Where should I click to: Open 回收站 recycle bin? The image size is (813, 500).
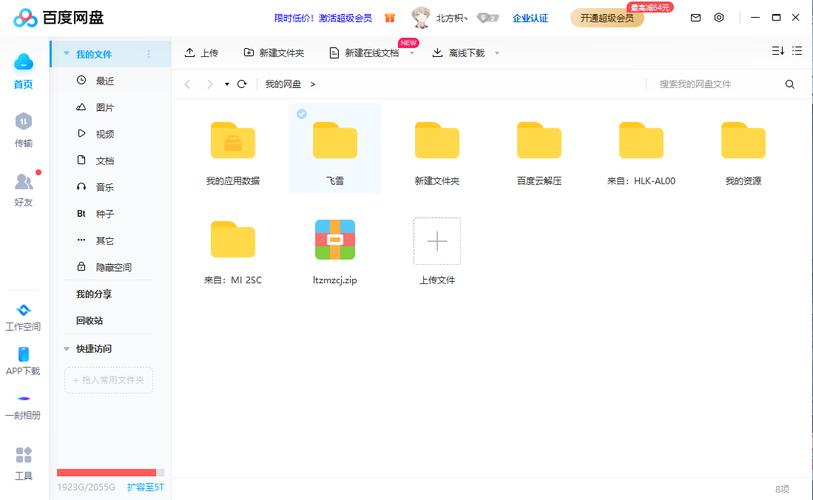point(89,321)
